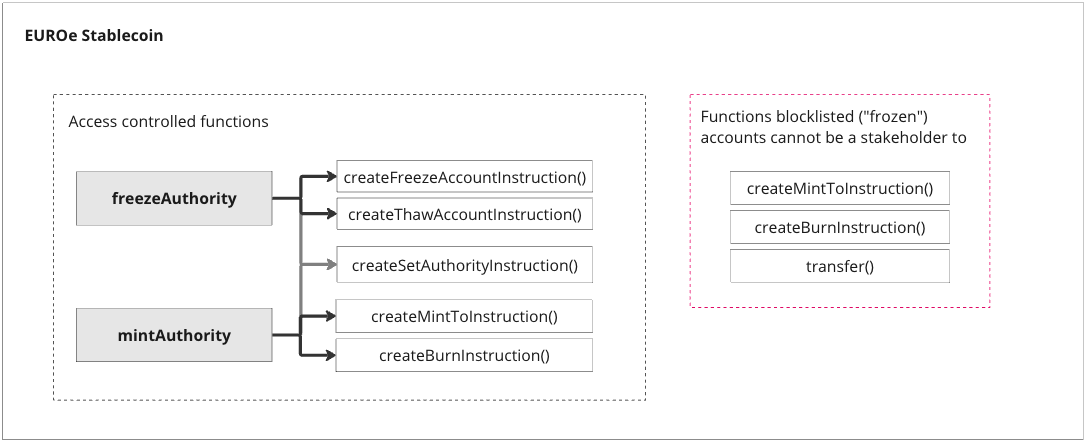Viewport: 1086px width, 442px height.
Task: Click createMintToInstruction() in the blocklisted functions panel
Action: [839, 189]
